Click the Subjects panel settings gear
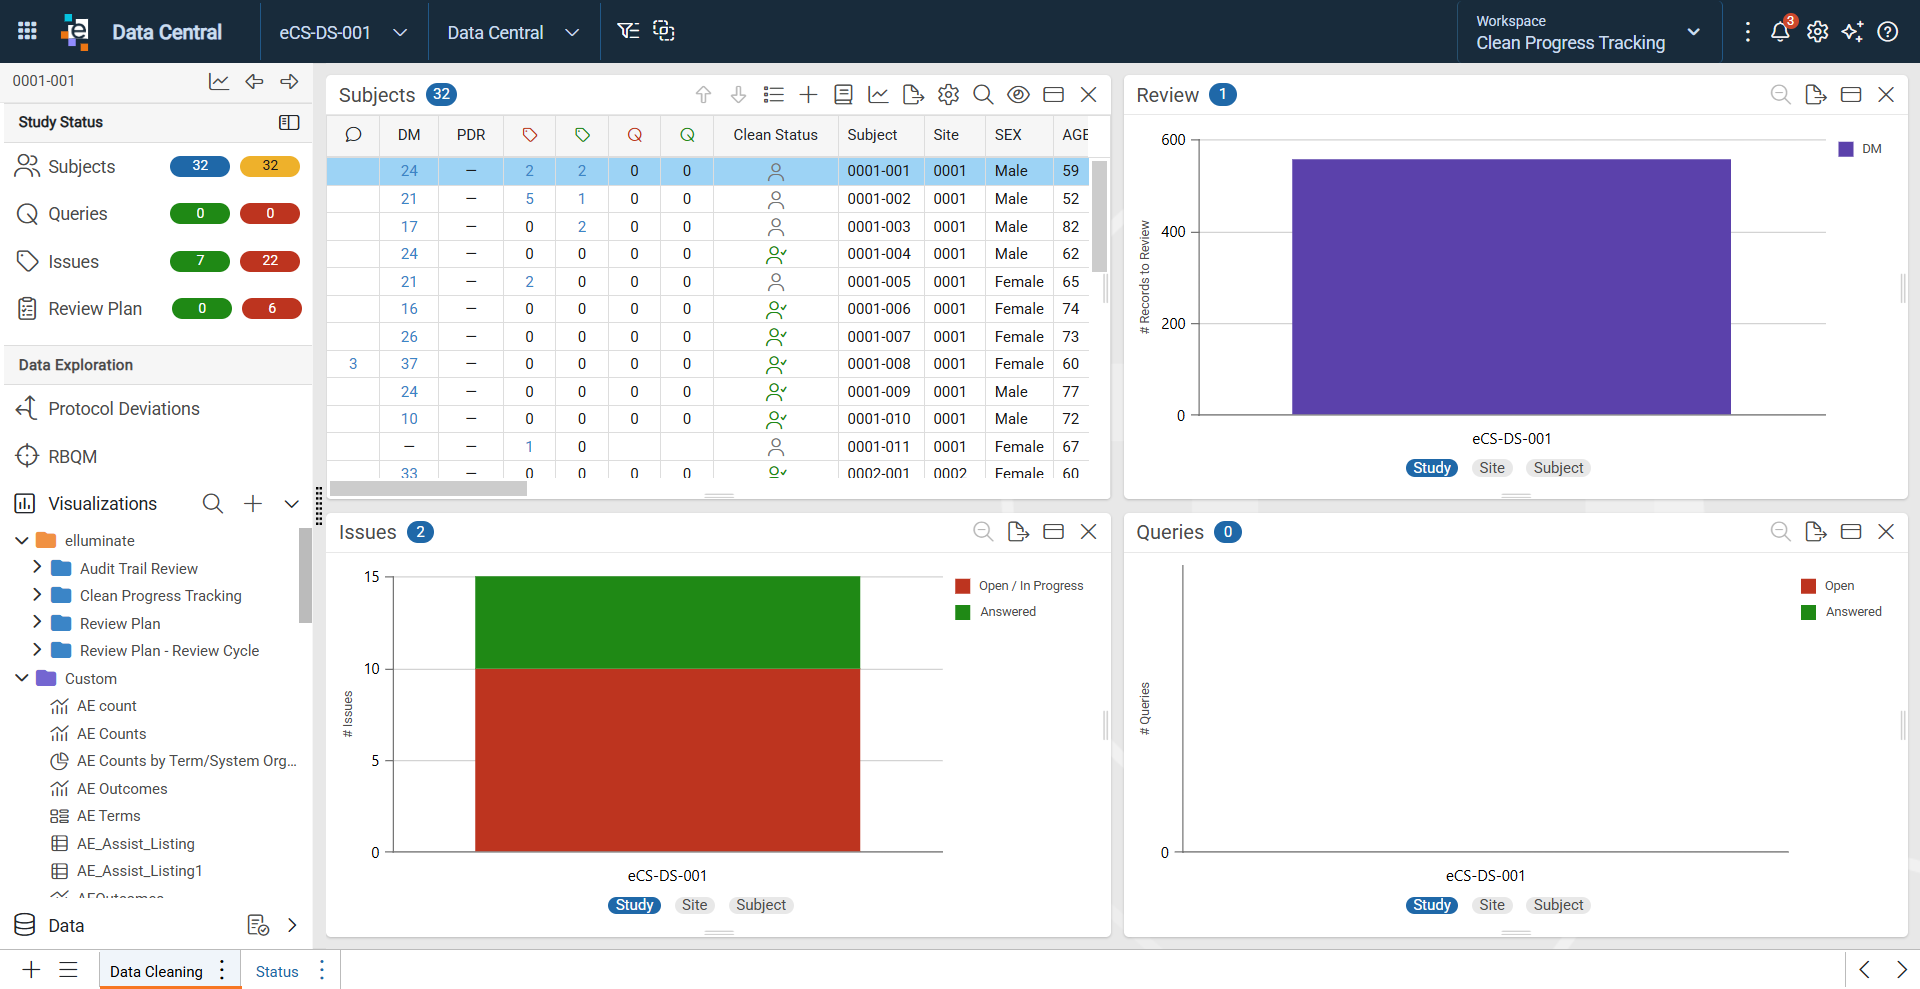The height and width of the screenshot is (989, 1920). (x=948, y=94)
